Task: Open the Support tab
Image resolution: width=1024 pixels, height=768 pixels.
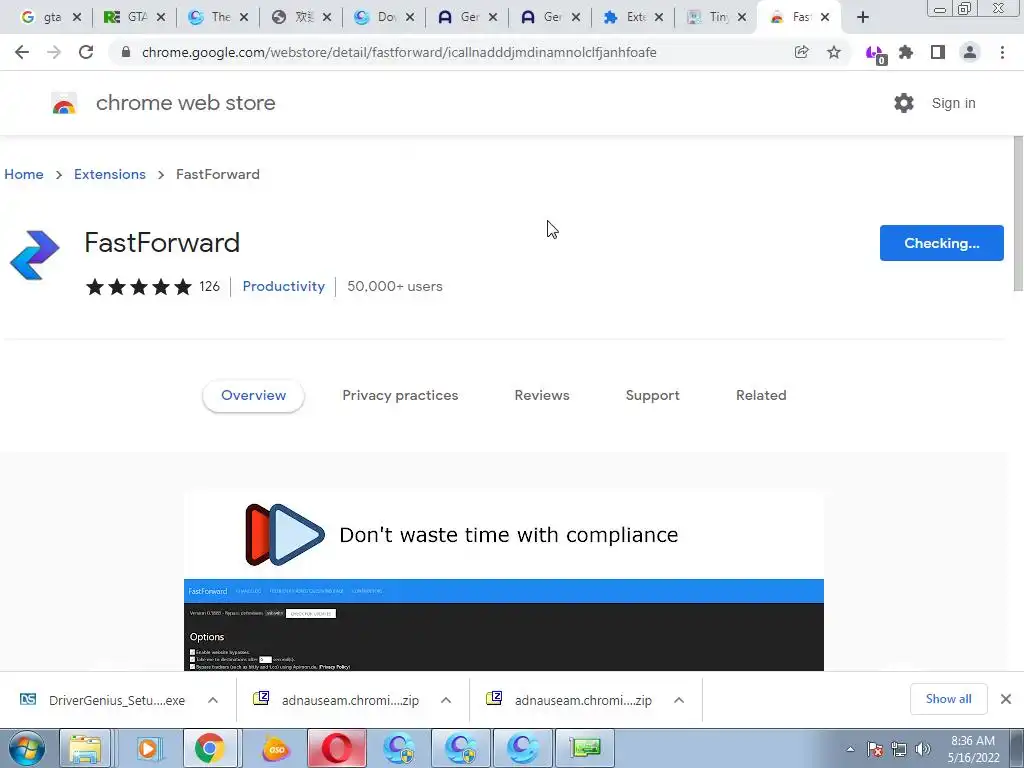Action: (x=652, y=395)
